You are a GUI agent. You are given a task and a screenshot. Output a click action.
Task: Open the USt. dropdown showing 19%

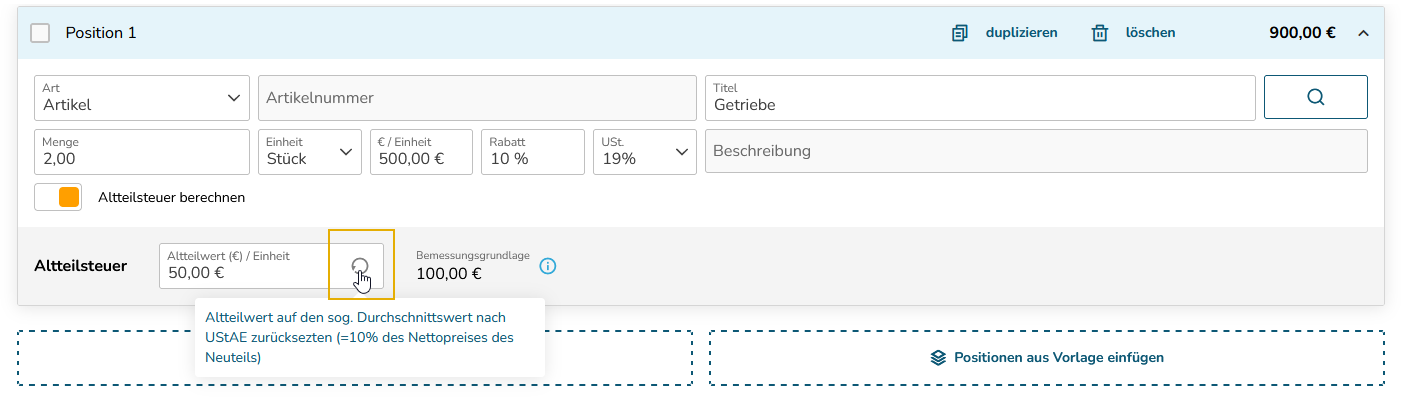645,152
